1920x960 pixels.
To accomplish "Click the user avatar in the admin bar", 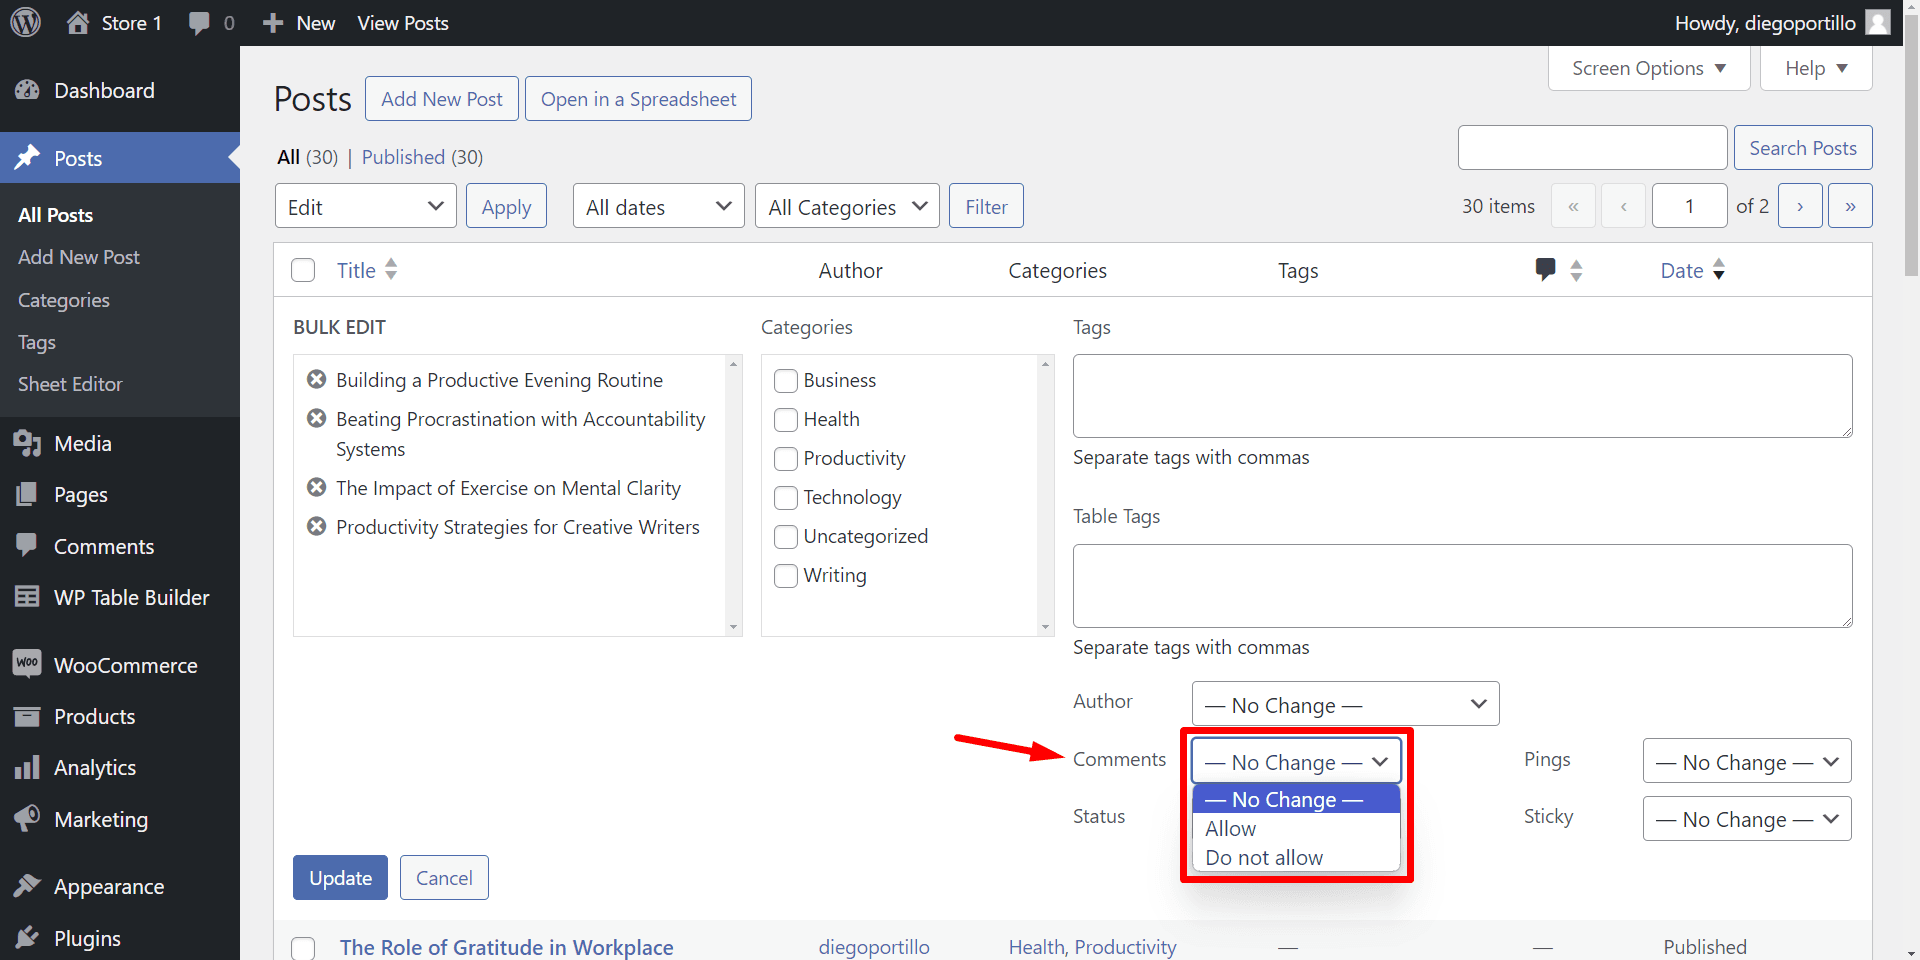I will [1878, 22].
